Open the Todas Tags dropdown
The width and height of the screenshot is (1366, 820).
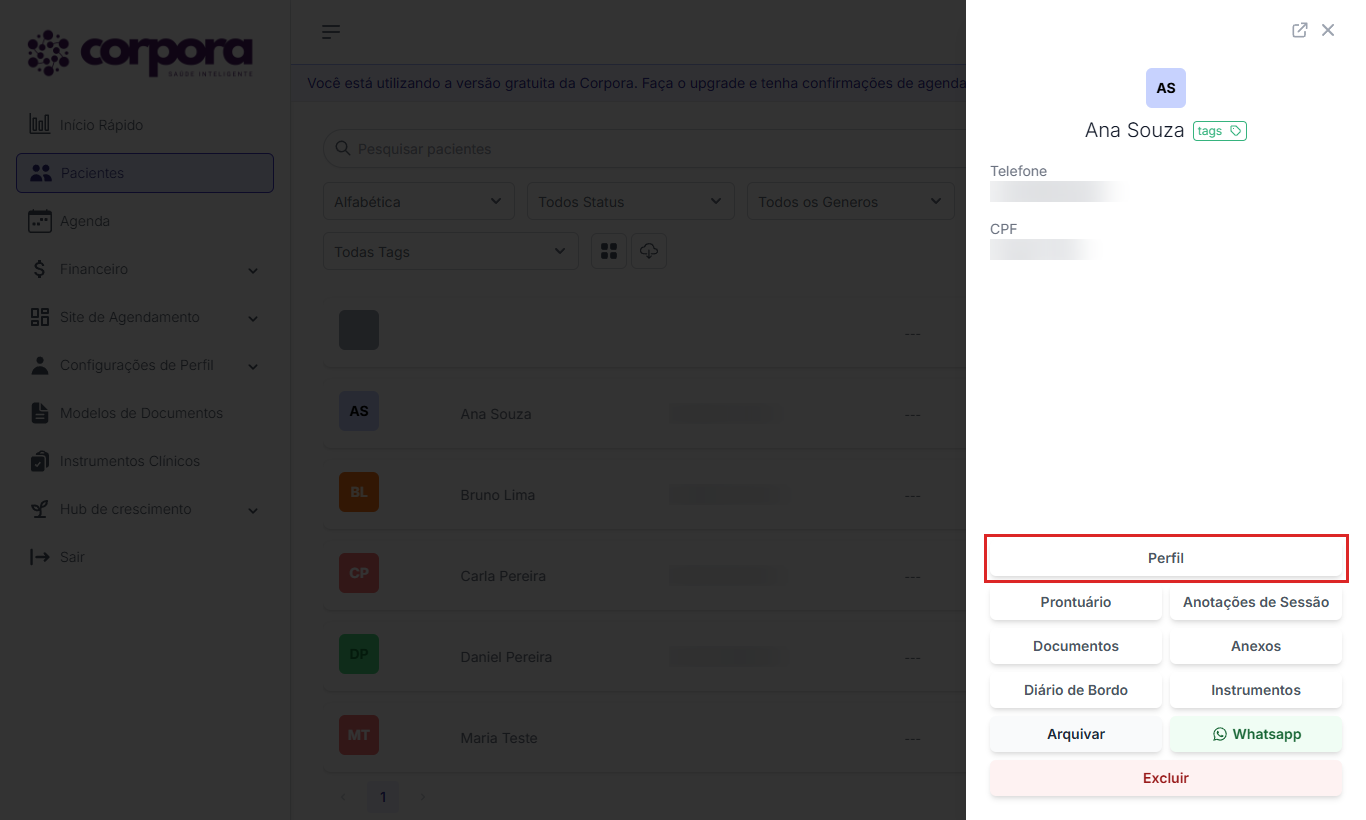(451, 252)
